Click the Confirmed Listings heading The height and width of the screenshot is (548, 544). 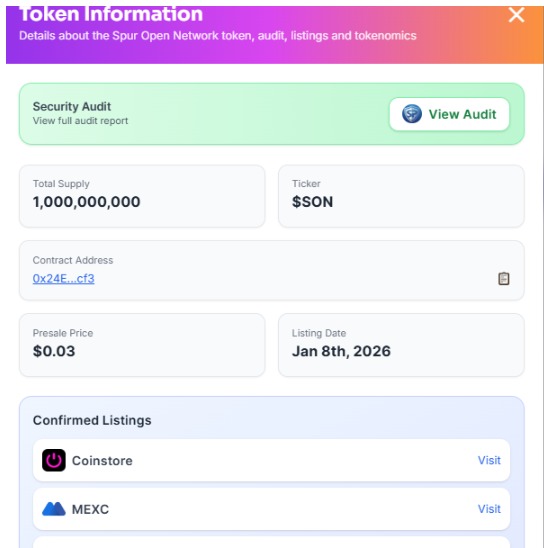(x=92, y=420)
